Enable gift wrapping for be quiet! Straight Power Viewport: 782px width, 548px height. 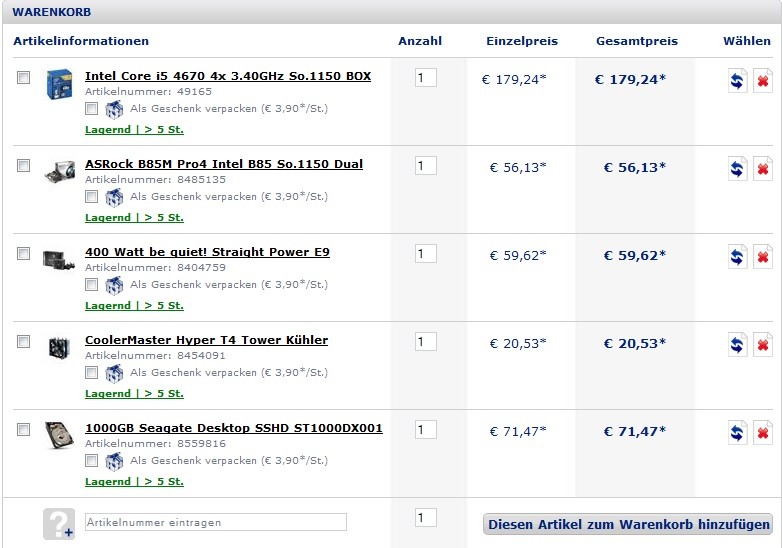91,284
